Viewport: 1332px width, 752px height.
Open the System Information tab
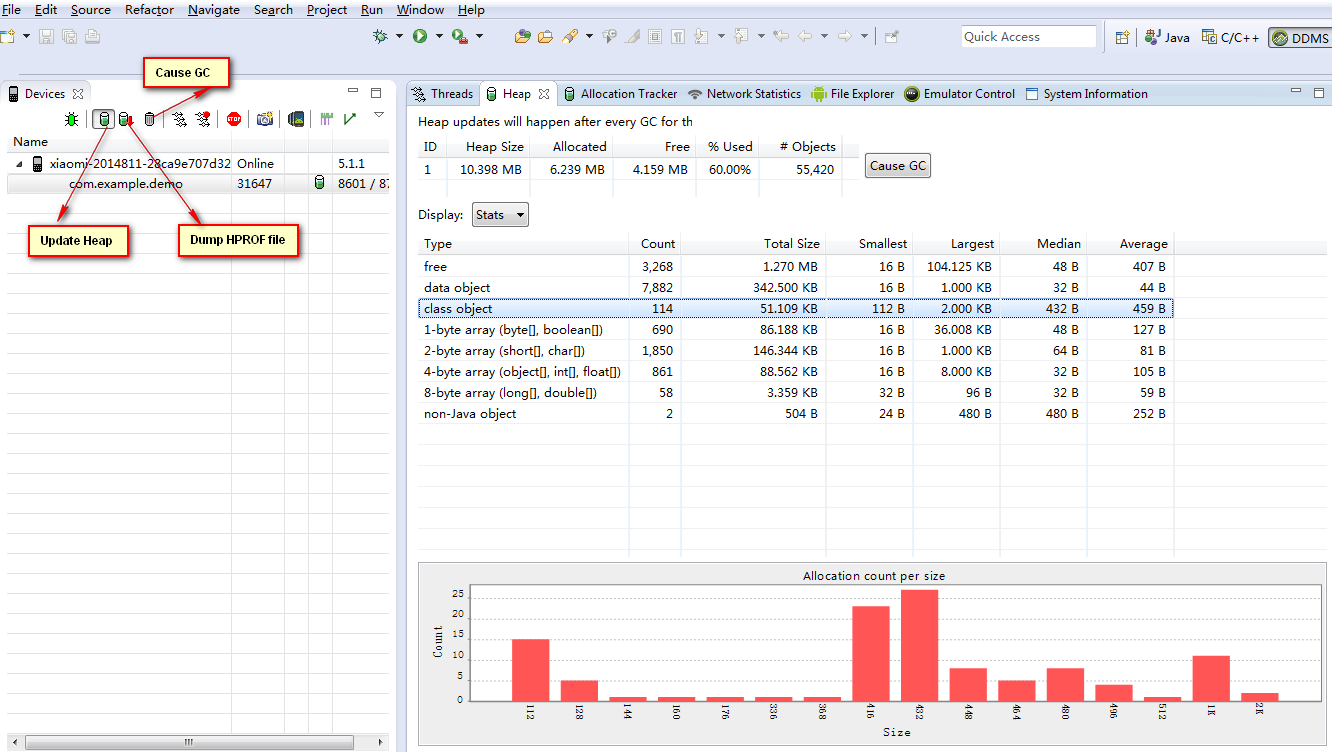tap(1087, 93)
